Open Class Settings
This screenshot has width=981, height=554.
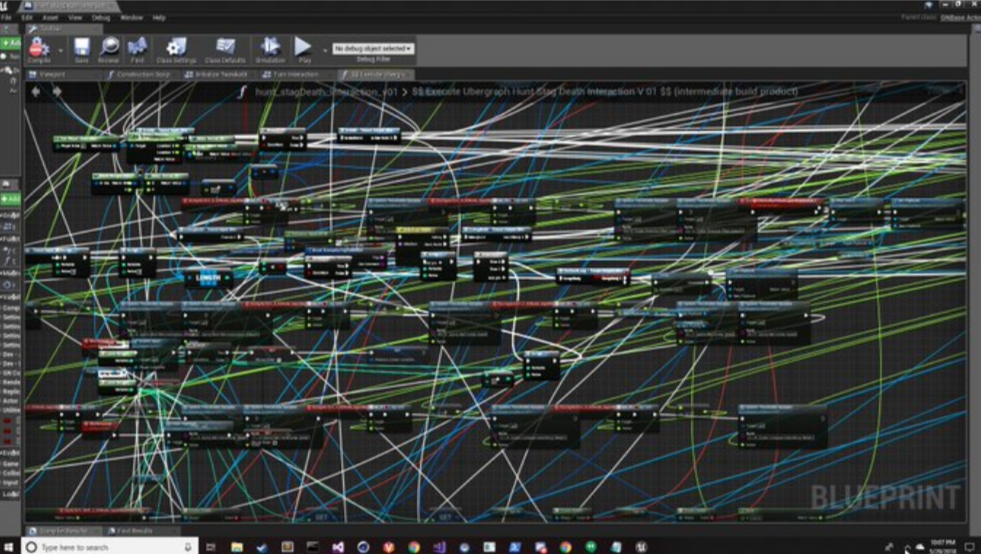click(x=177, y=49)
